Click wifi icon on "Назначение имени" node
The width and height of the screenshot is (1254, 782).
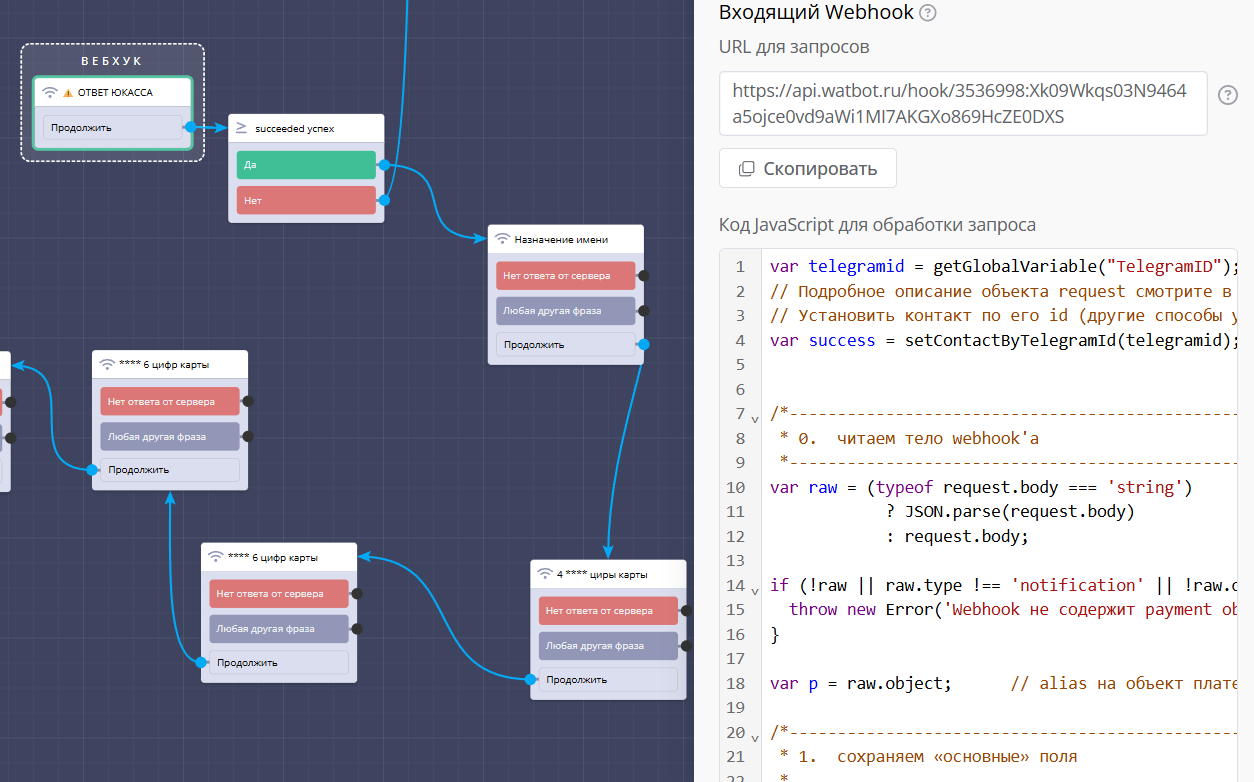[x=502, y=239]
